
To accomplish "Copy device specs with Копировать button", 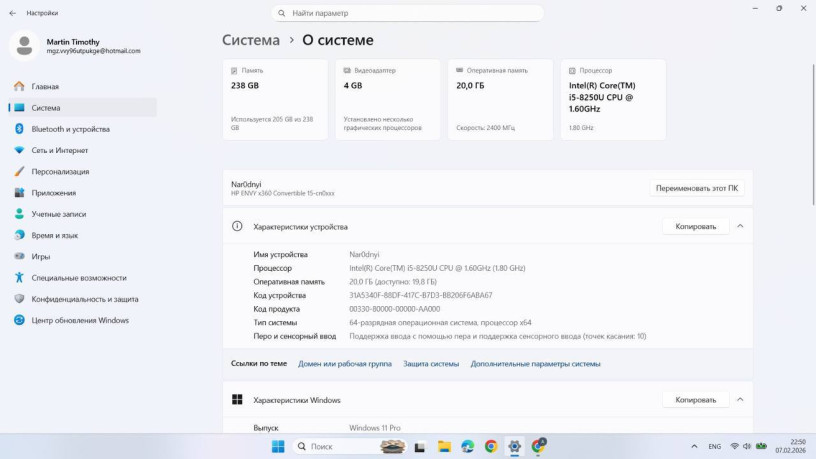I will click(695, 227).
